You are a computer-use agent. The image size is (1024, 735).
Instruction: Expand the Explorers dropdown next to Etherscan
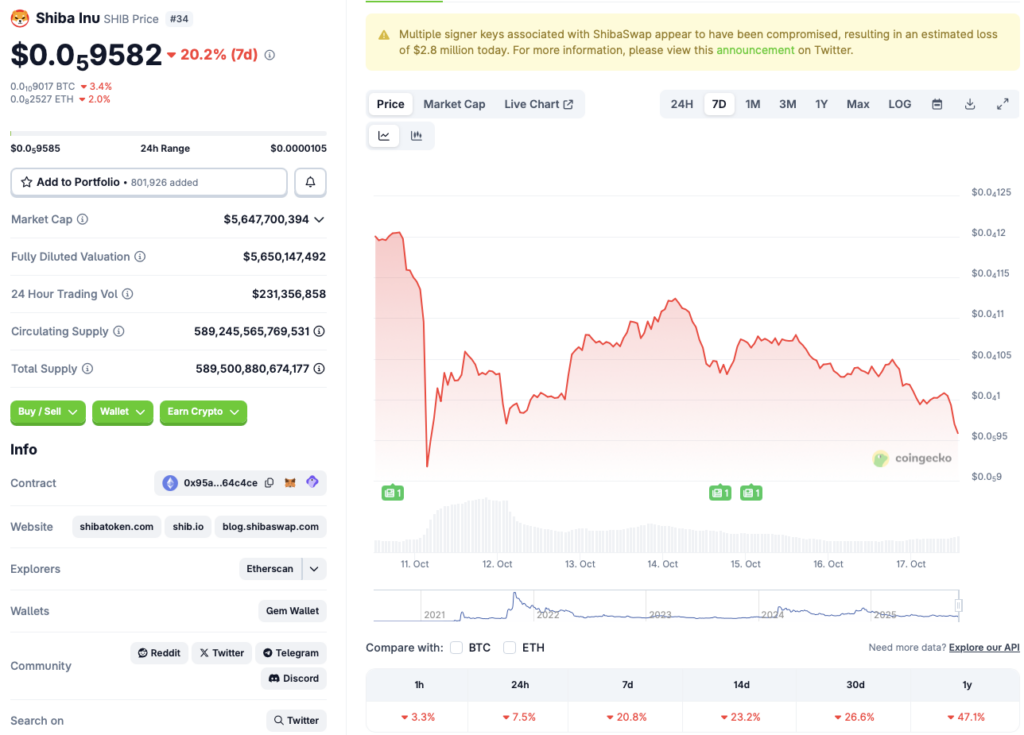pos(314,569)
